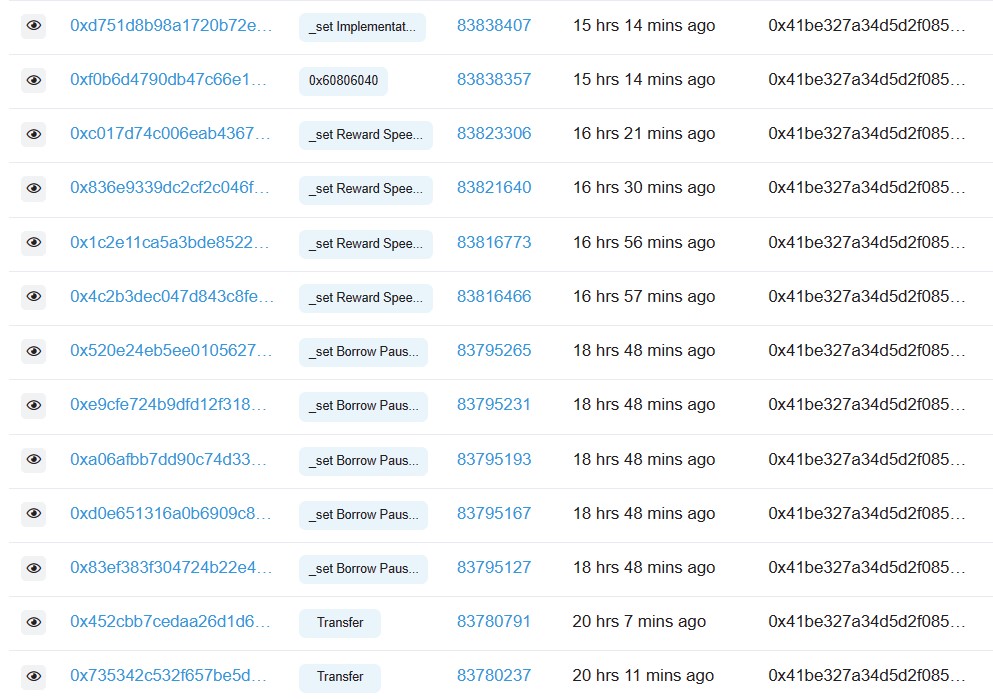
Task: Click the _set Implementat... method label
Action: (x=362, y=27)
